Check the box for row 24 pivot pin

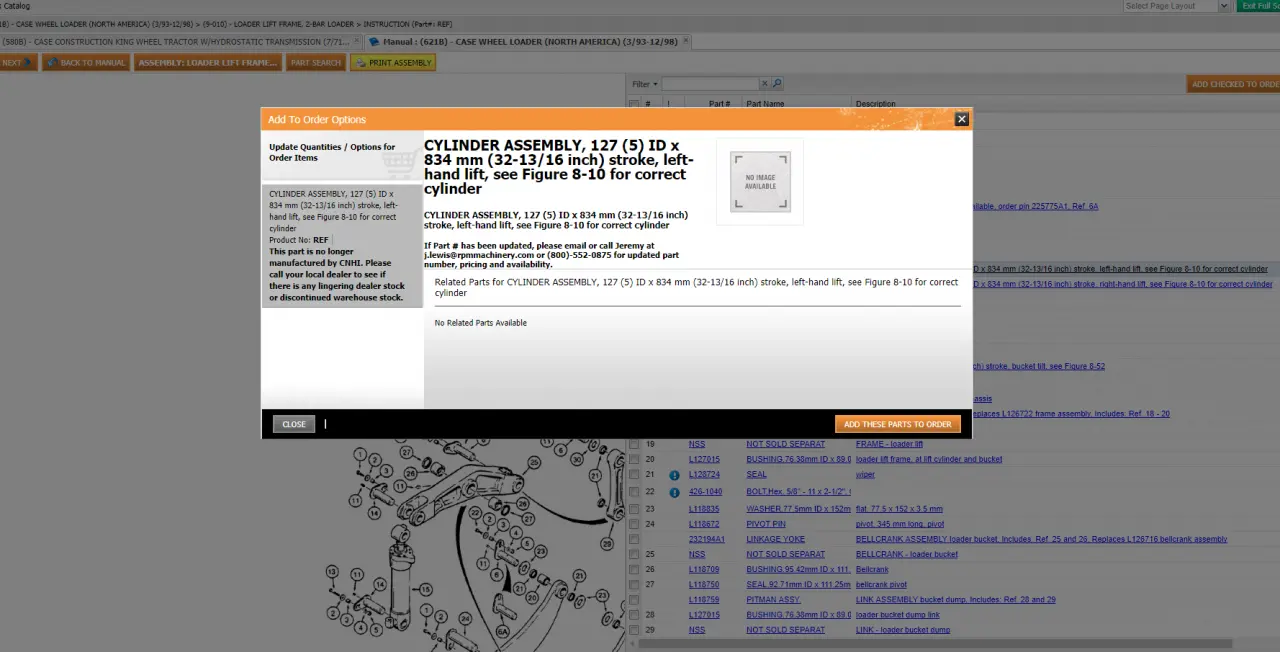pos(634,524)
